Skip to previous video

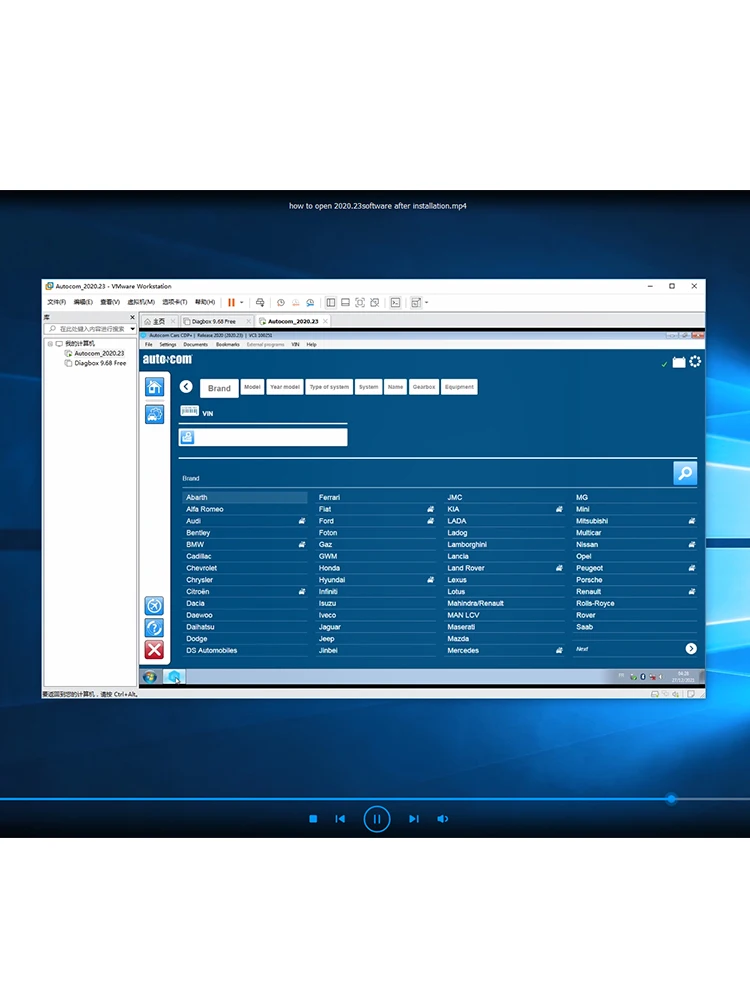click(x=341, y=819)
